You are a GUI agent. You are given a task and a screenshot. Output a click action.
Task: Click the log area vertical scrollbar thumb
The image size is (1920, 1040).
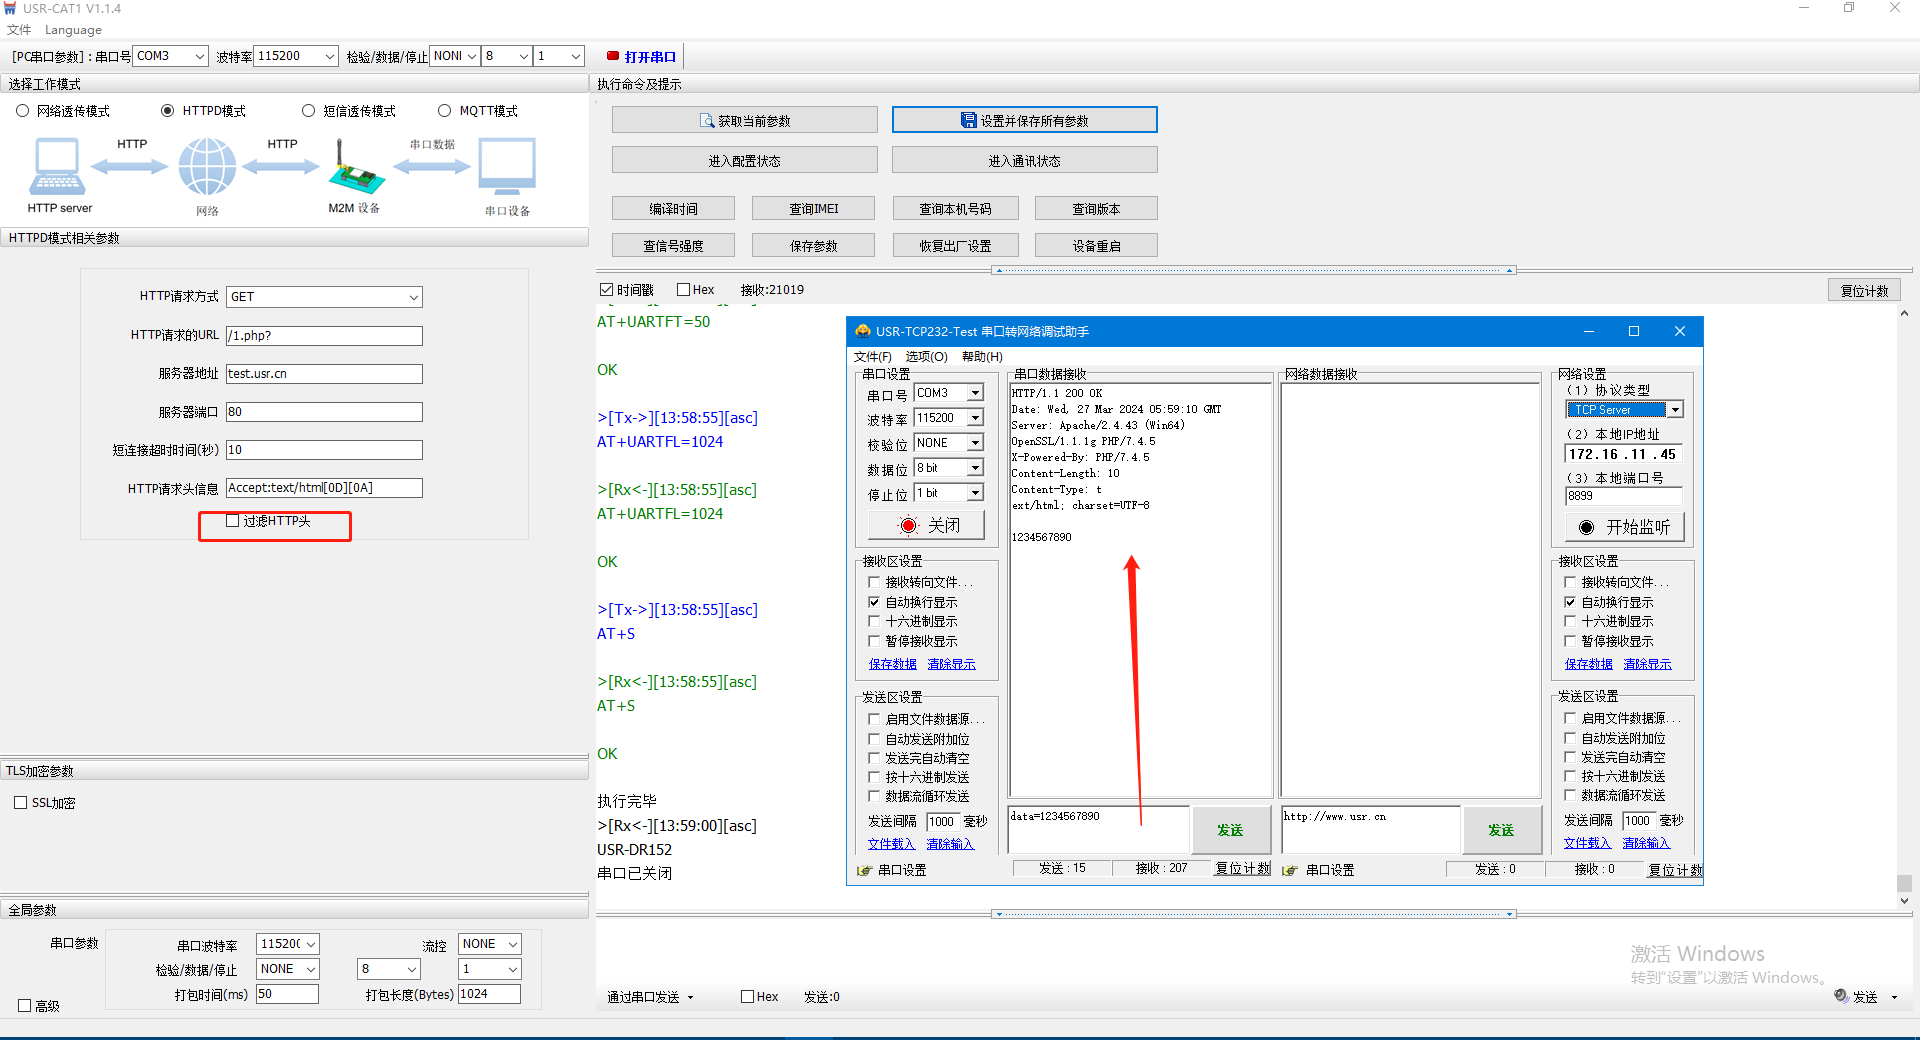(x=1904, y=883)
